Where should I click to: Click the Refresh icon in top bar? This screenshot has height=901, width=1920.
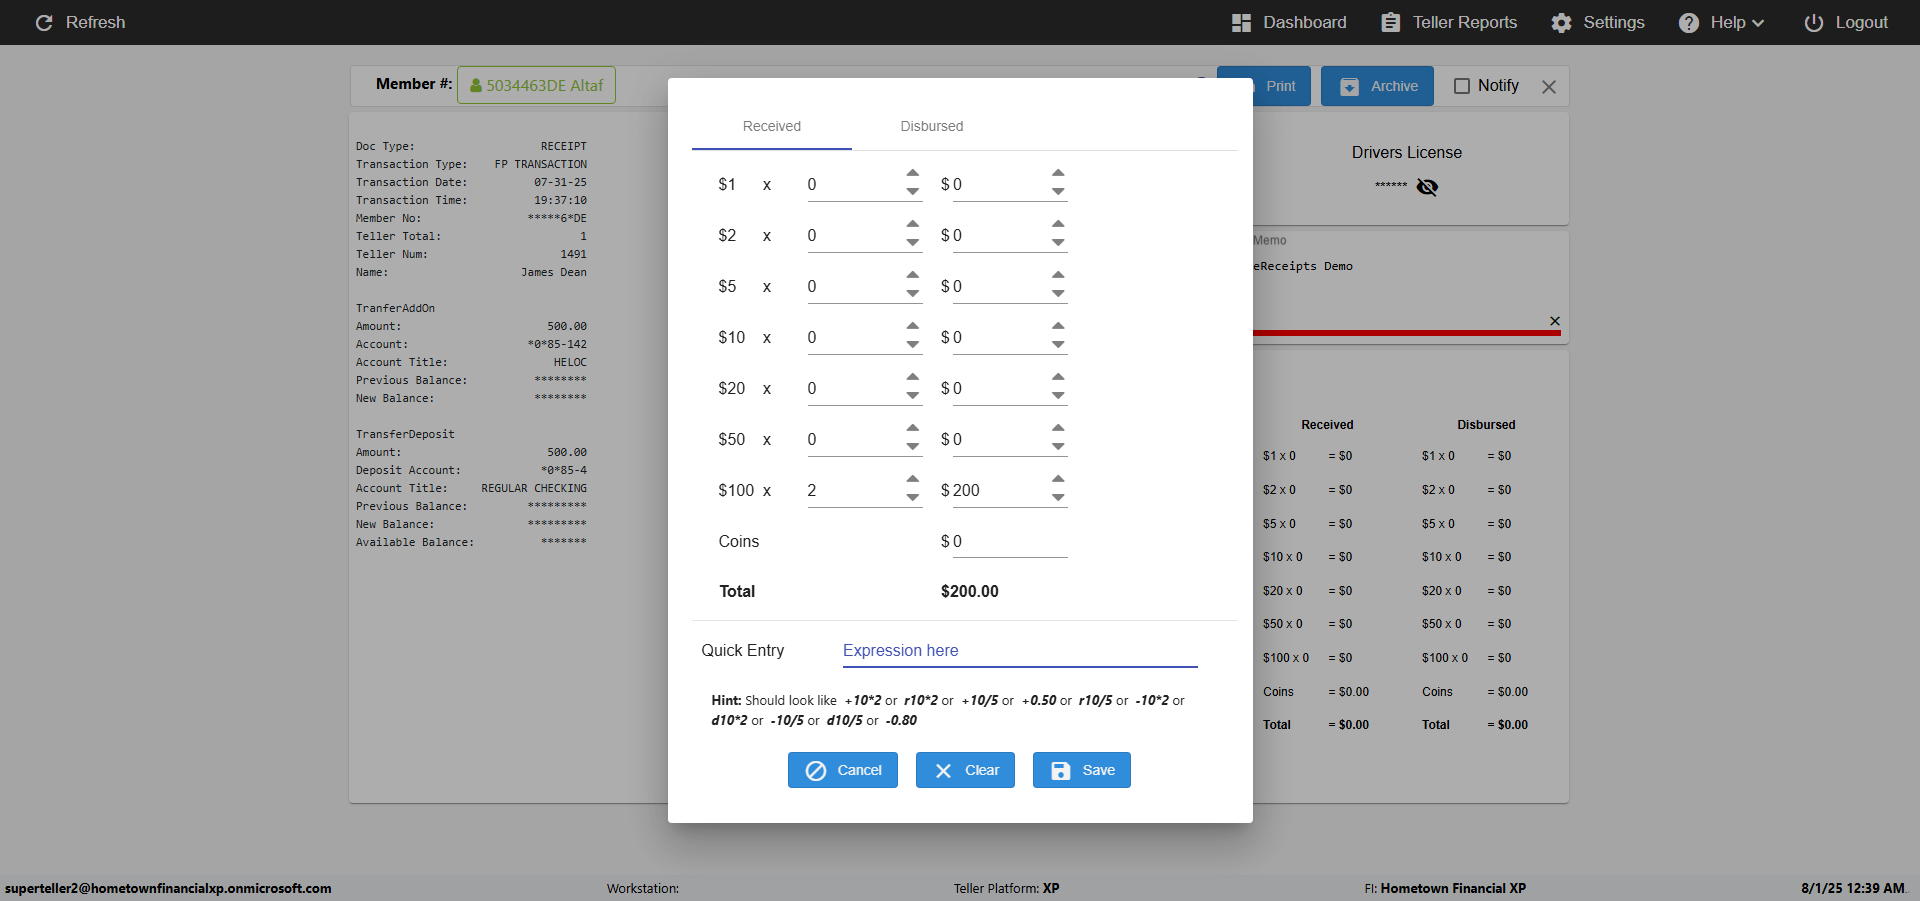coord(44,22)
